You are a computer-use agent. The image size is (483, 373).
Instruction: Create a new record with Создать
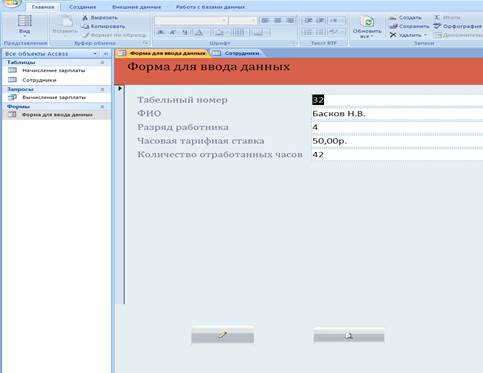405,18
